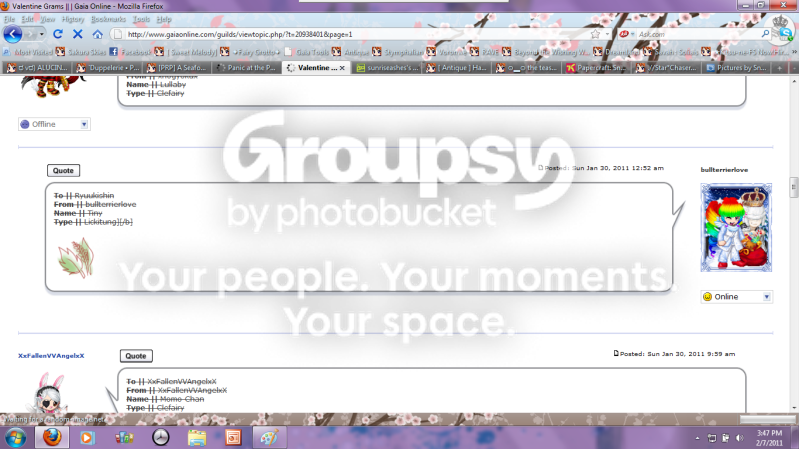Open the Most Visited bookmarks folder
This screenshot has width=799, height=449.
coord(29,52)
